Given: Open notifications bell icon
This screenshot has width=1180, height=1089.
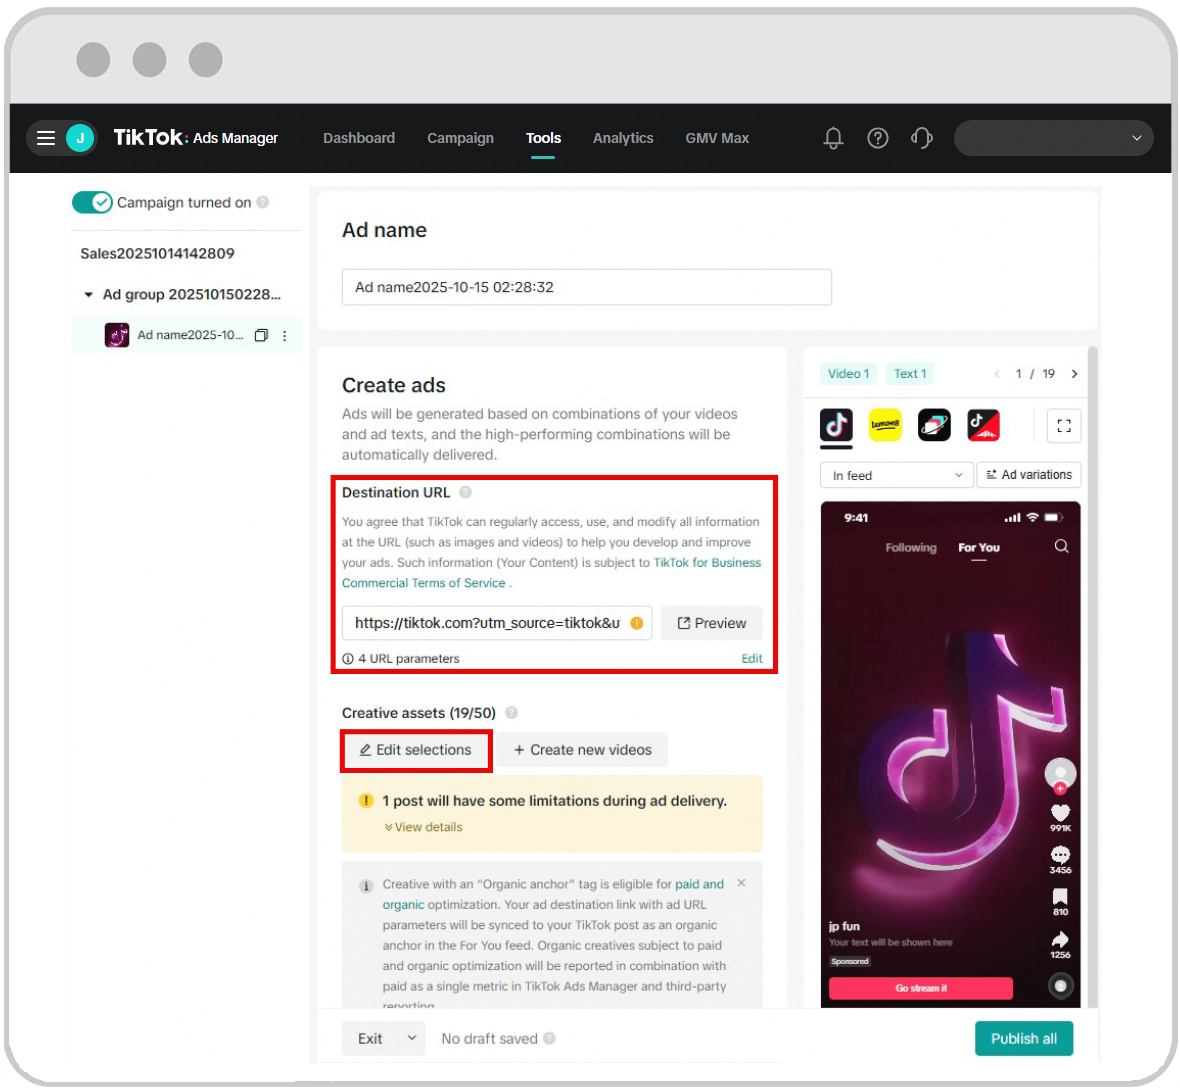Looking at the screenshot, I should [x=833, y=138].
